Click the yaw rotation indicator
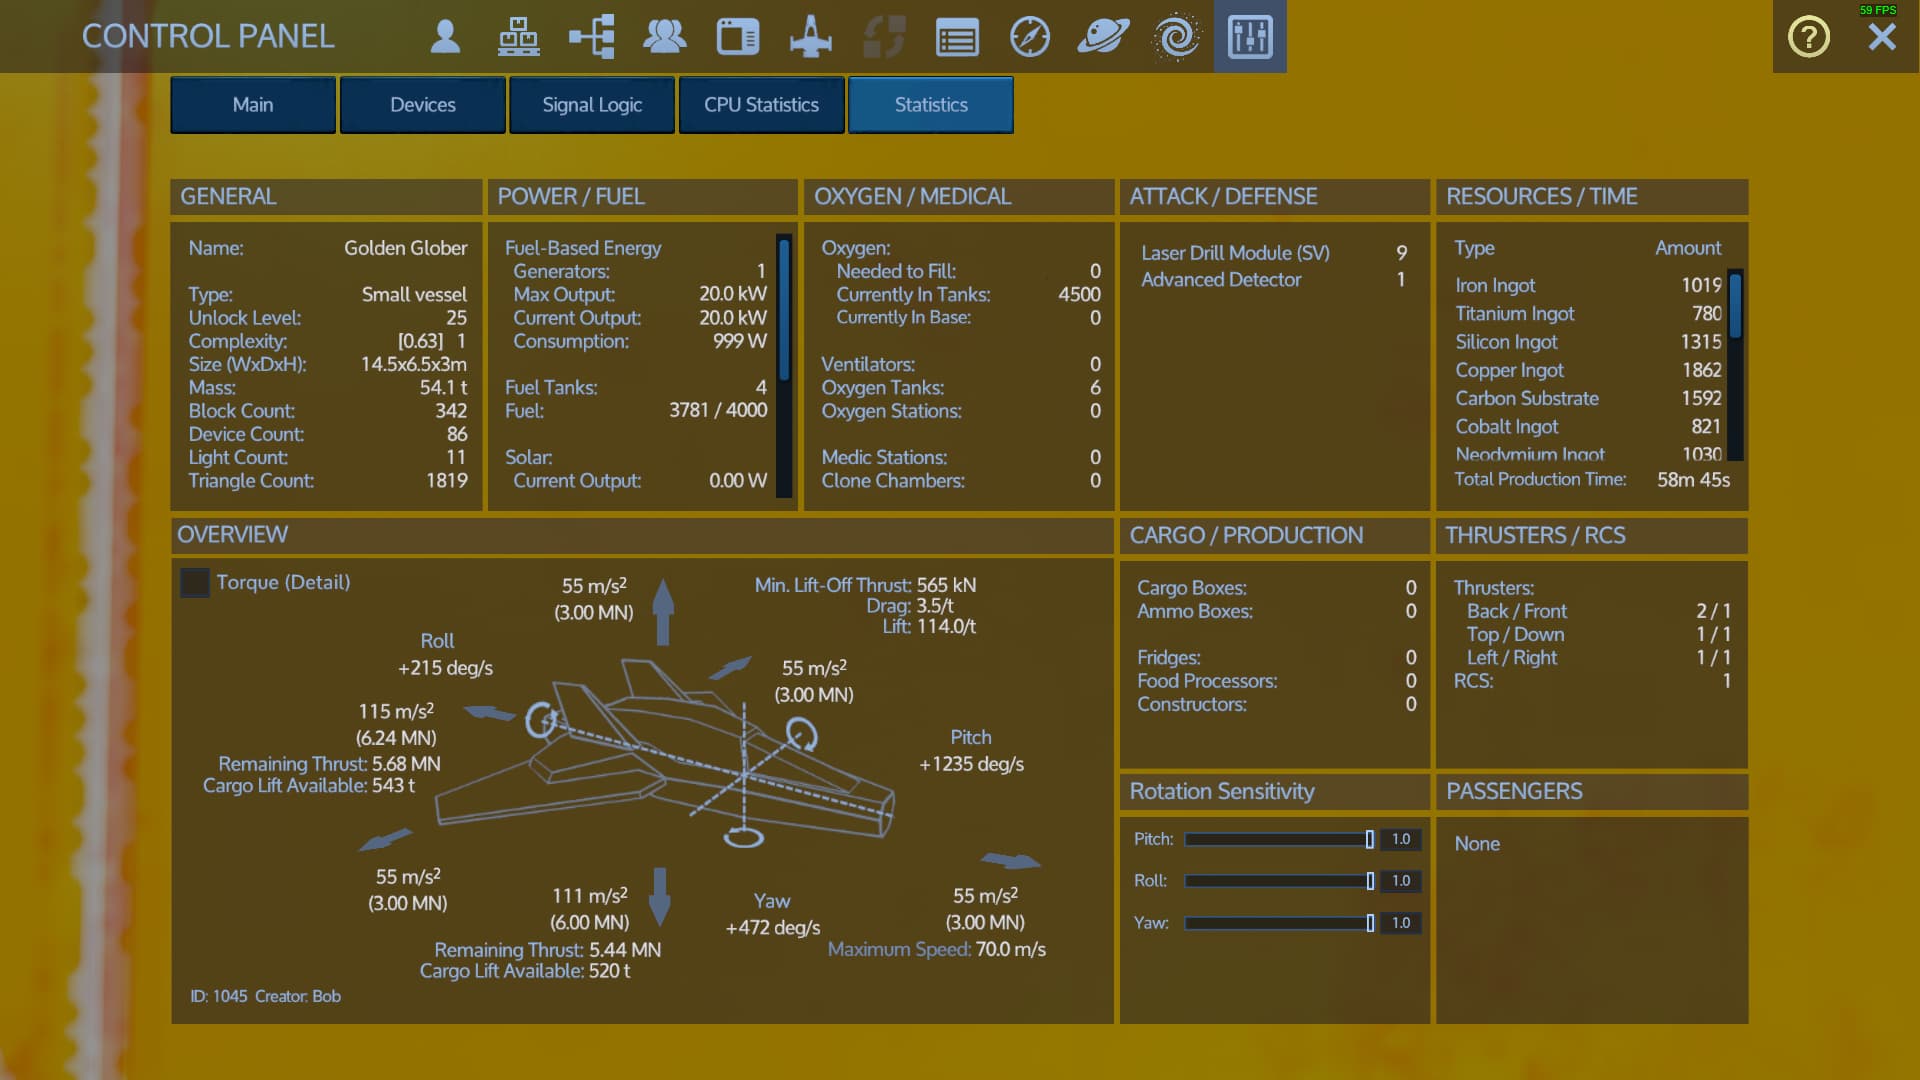This screenshot has height=1080, width=1920. pyautogui.click(x=743, y=838)
